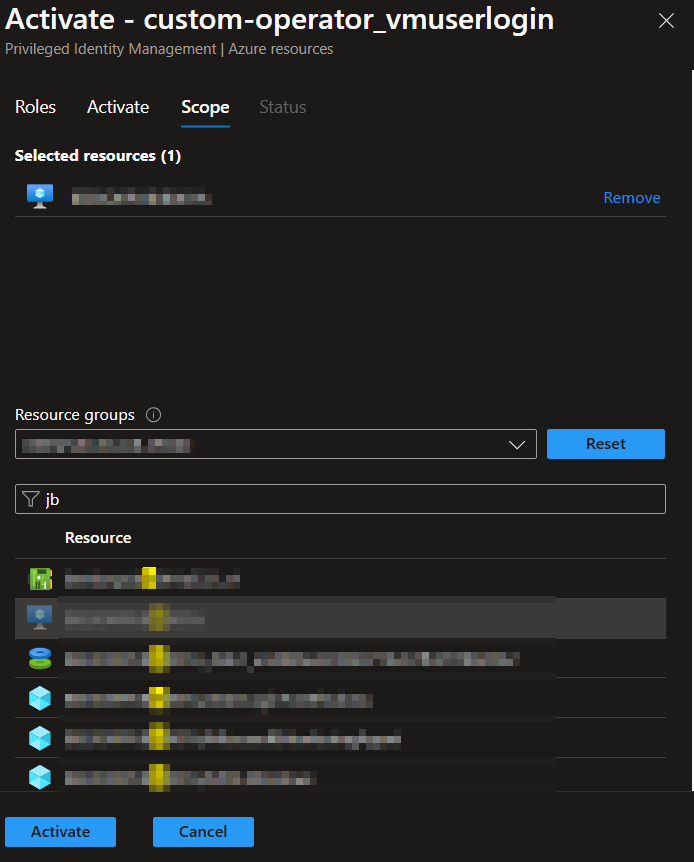Focus the filter field containing 'jb'
This screenshot has height=862, width=694.
click(340, 499)
